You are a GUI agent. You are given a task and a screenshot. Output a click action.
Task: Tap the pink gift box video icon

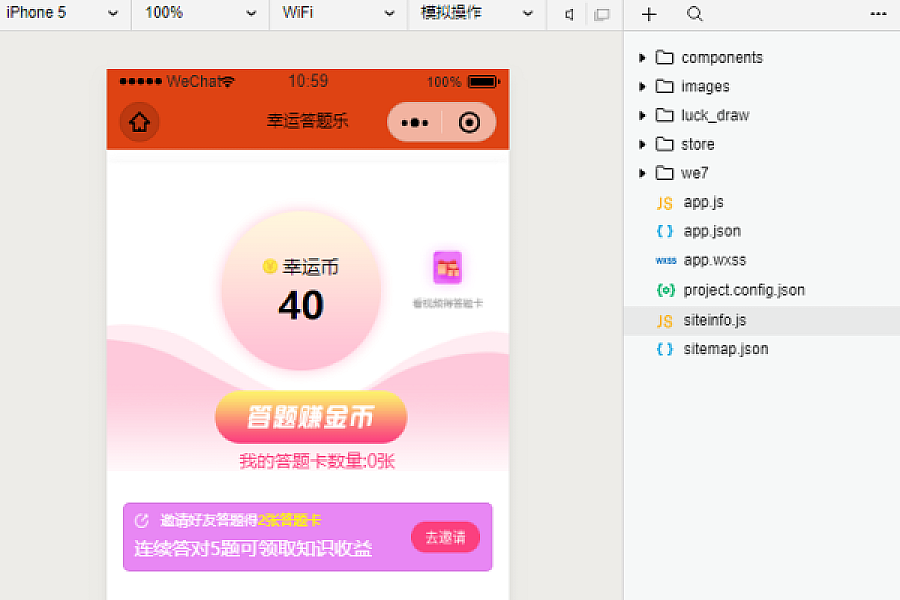(x=447, y=268)
